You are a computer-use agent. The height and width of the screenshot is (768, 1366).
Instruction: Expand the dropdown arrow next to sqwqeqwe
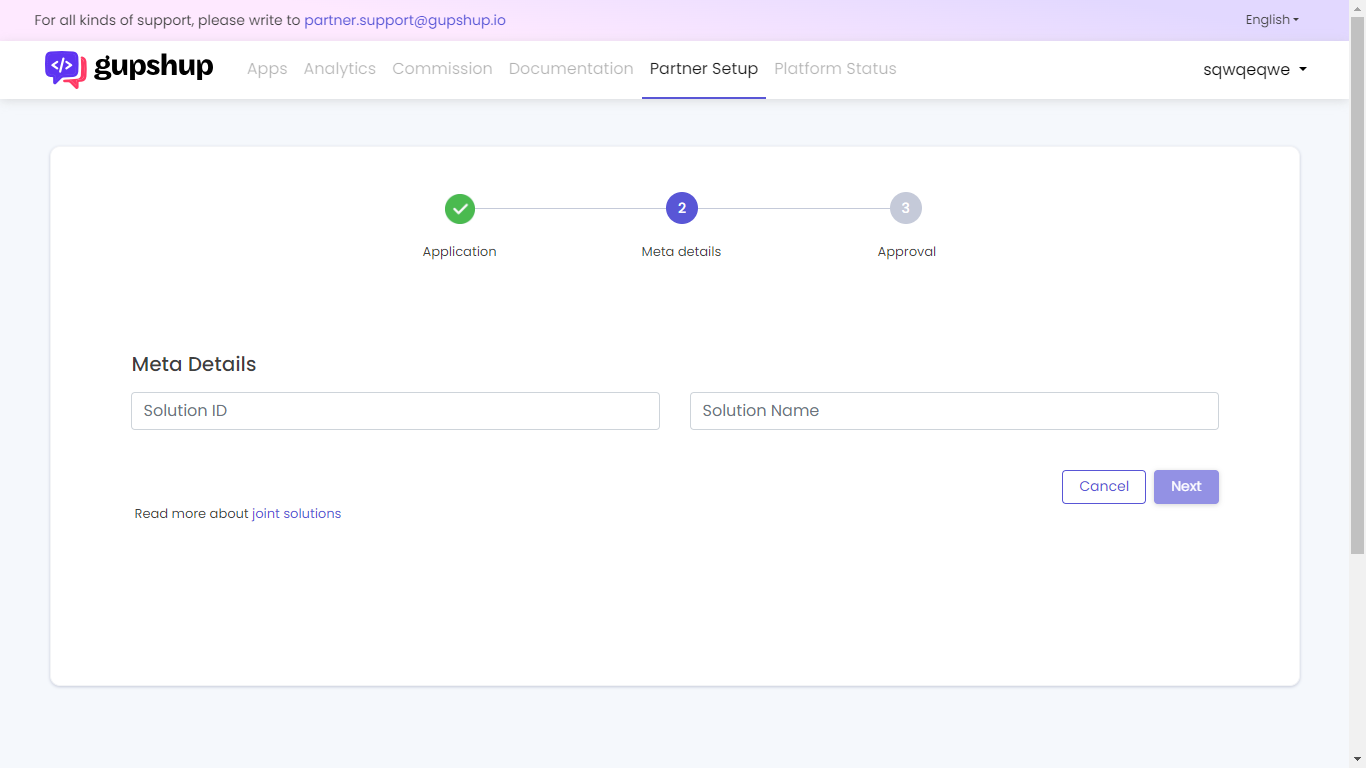(x=1302, y=69)
